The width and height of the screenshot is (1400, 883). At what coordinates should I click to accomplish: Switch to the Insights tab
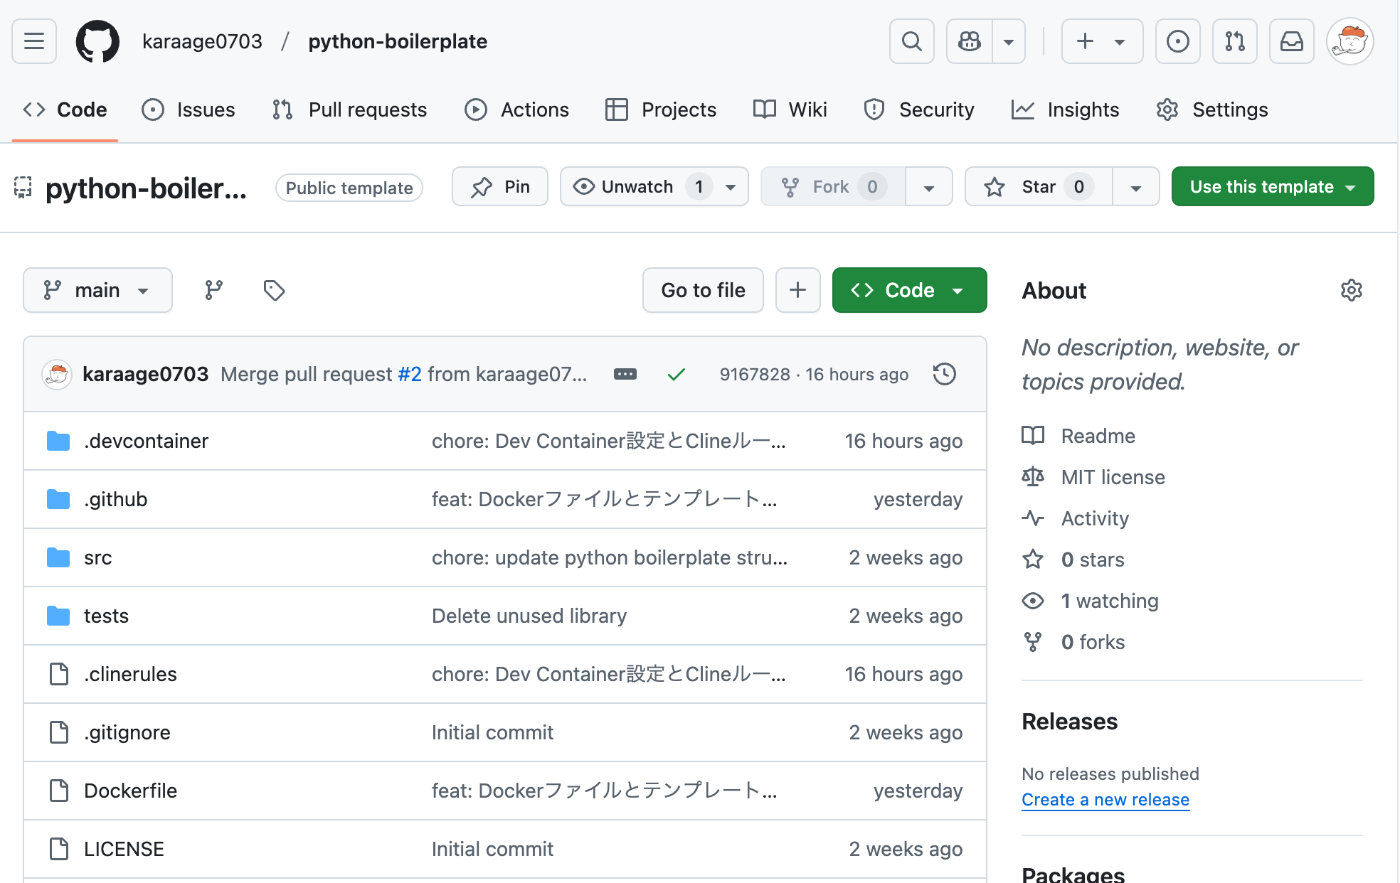pyautogui.click(x=1065, y=110)
